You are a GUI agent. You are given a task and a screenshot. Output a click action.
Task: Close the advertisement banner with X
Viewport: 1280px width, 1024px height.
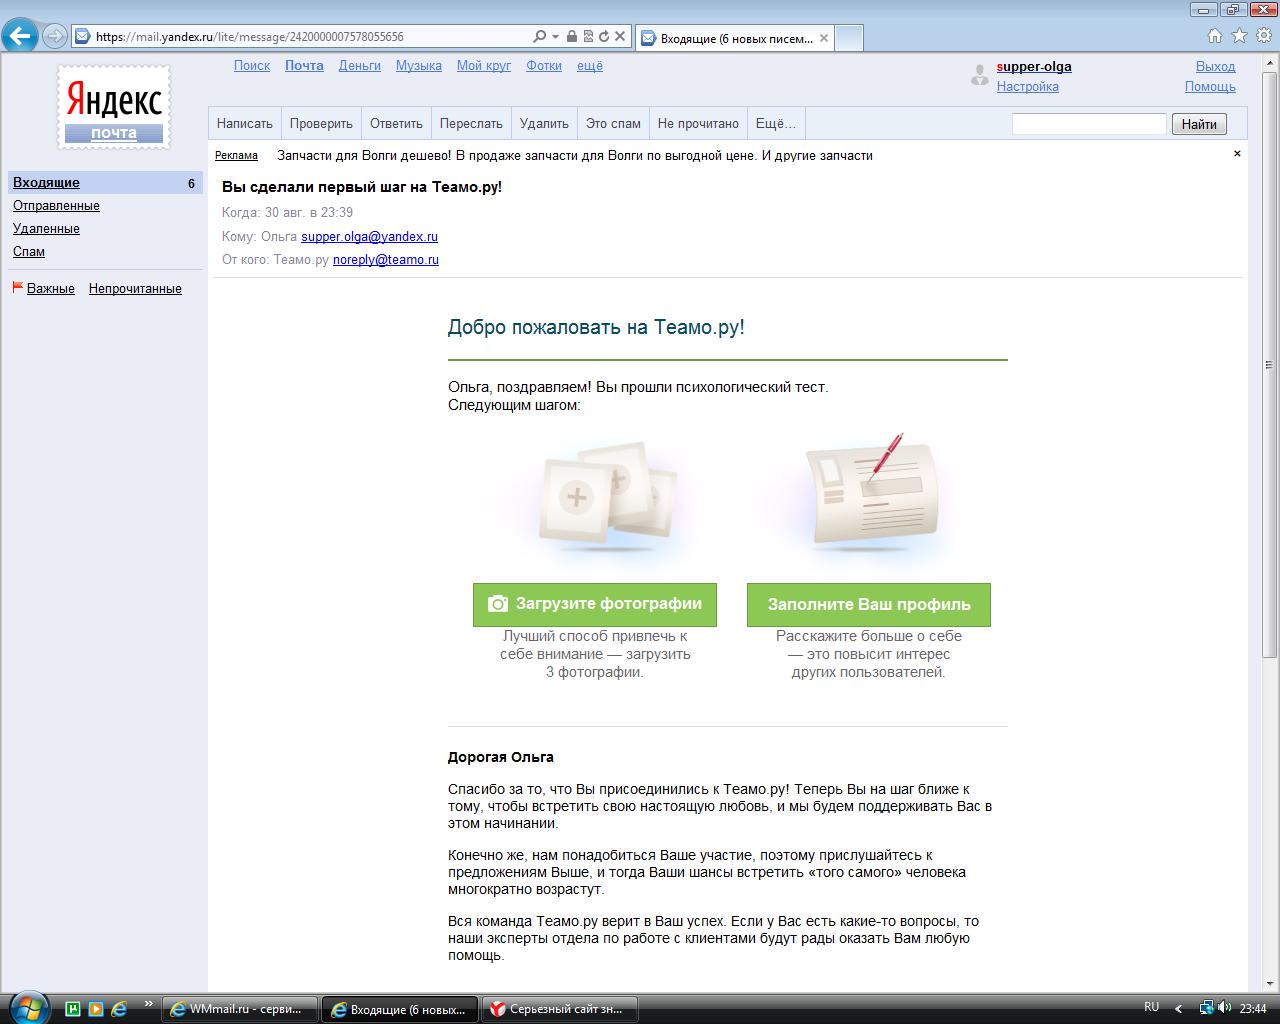click(1237, 154)
